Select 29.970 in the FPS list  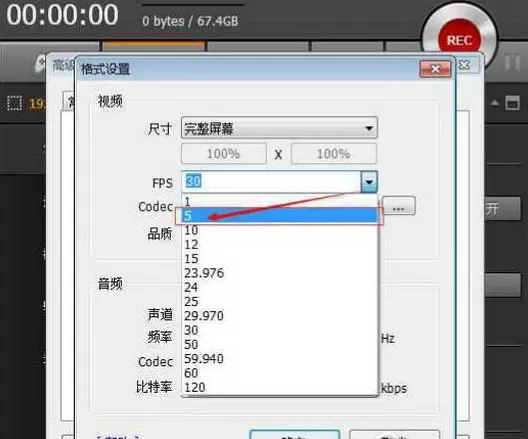[x=279, y=316]
